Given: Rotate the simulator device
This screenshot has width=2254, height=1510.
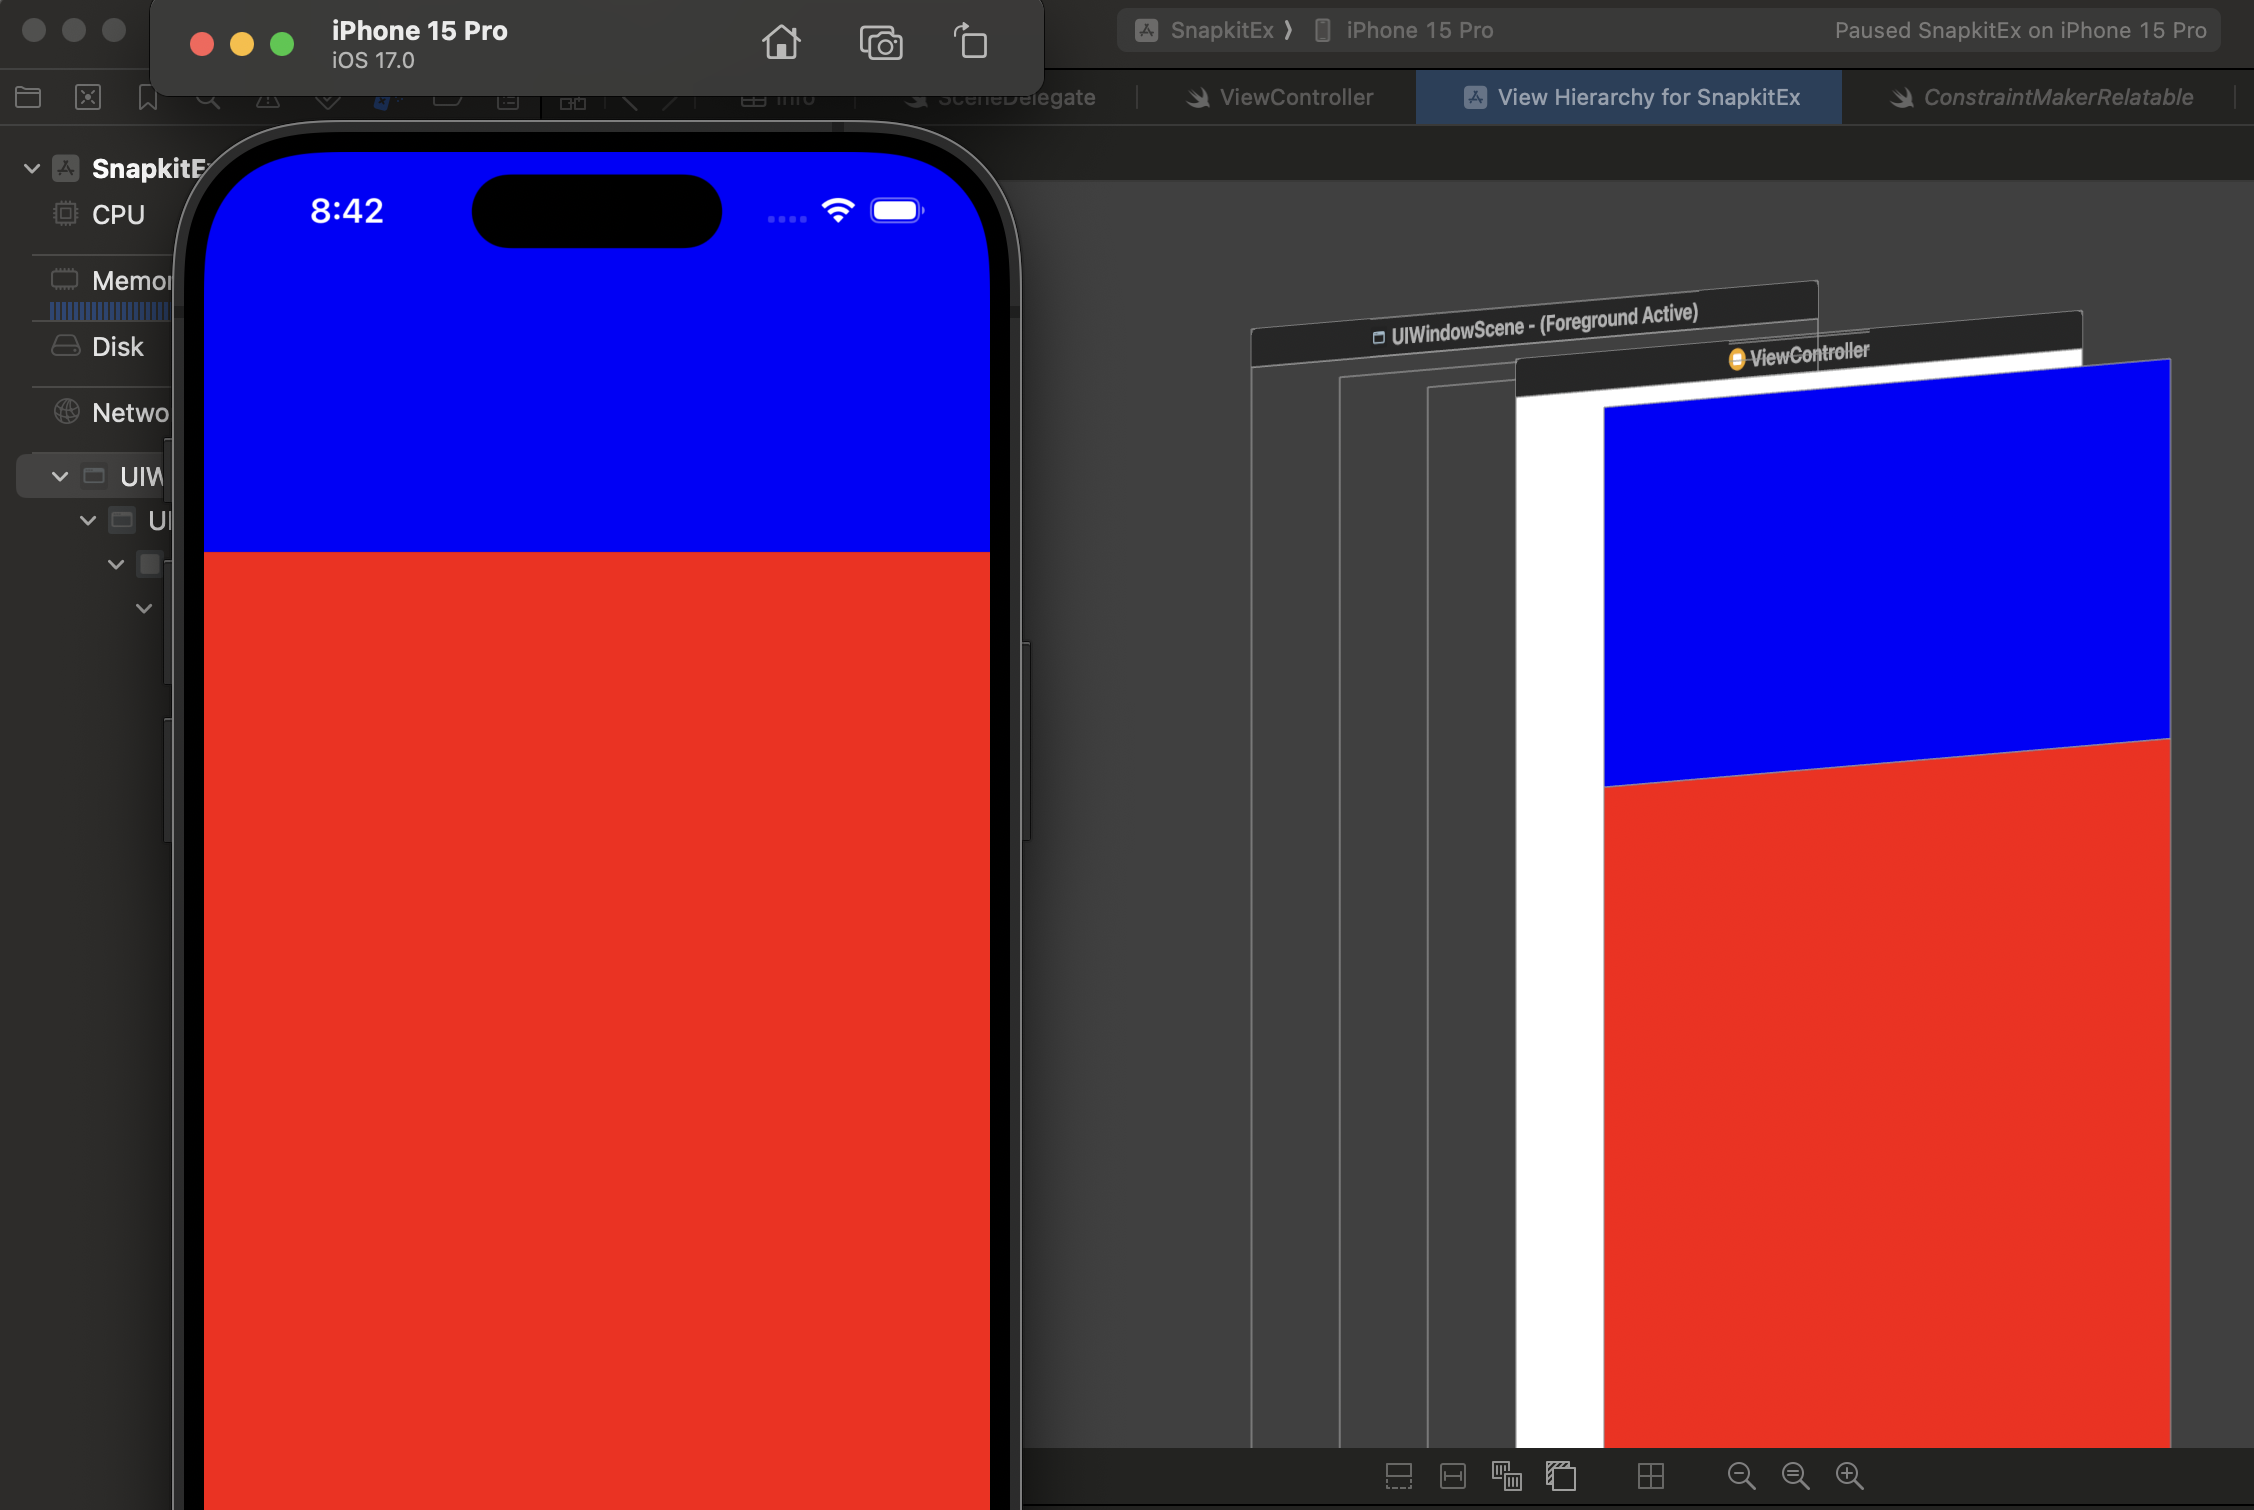Looking at the screenshot, I should tap(970, 43).
